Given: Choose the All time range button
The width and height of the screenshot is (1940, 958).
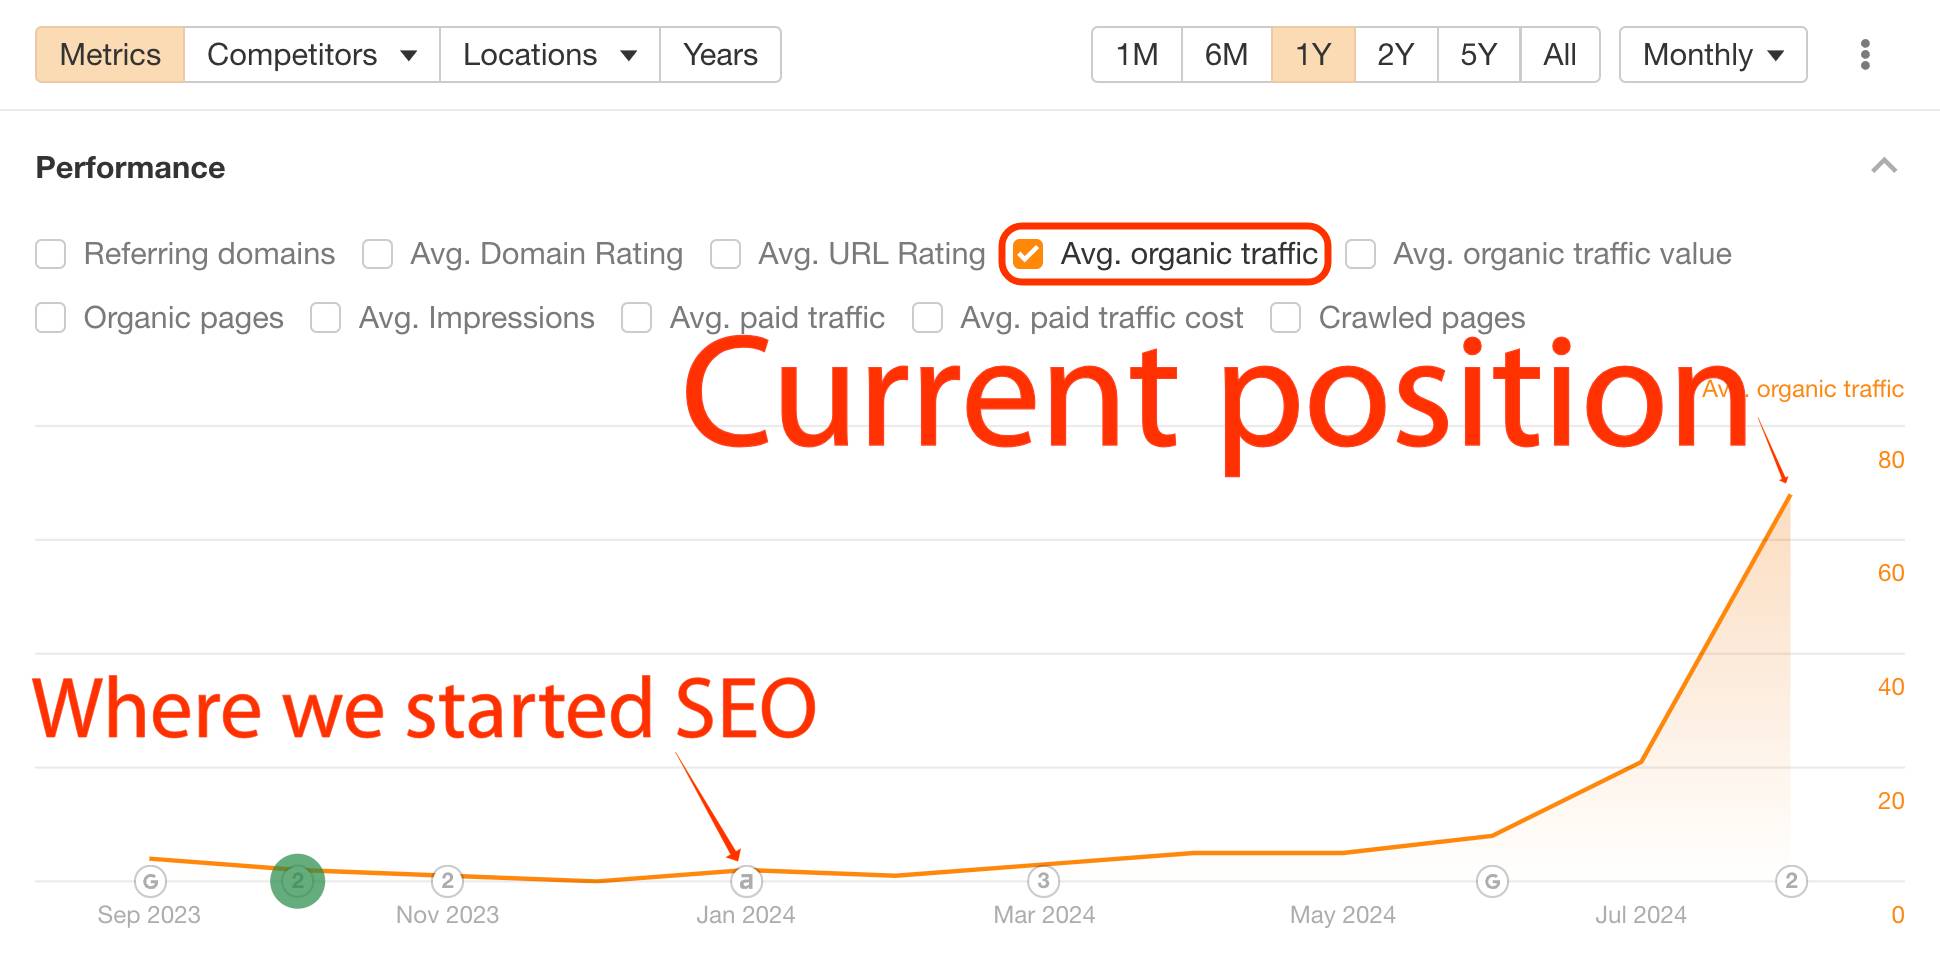Looking at the screenshot, I should click(1559, 55).
